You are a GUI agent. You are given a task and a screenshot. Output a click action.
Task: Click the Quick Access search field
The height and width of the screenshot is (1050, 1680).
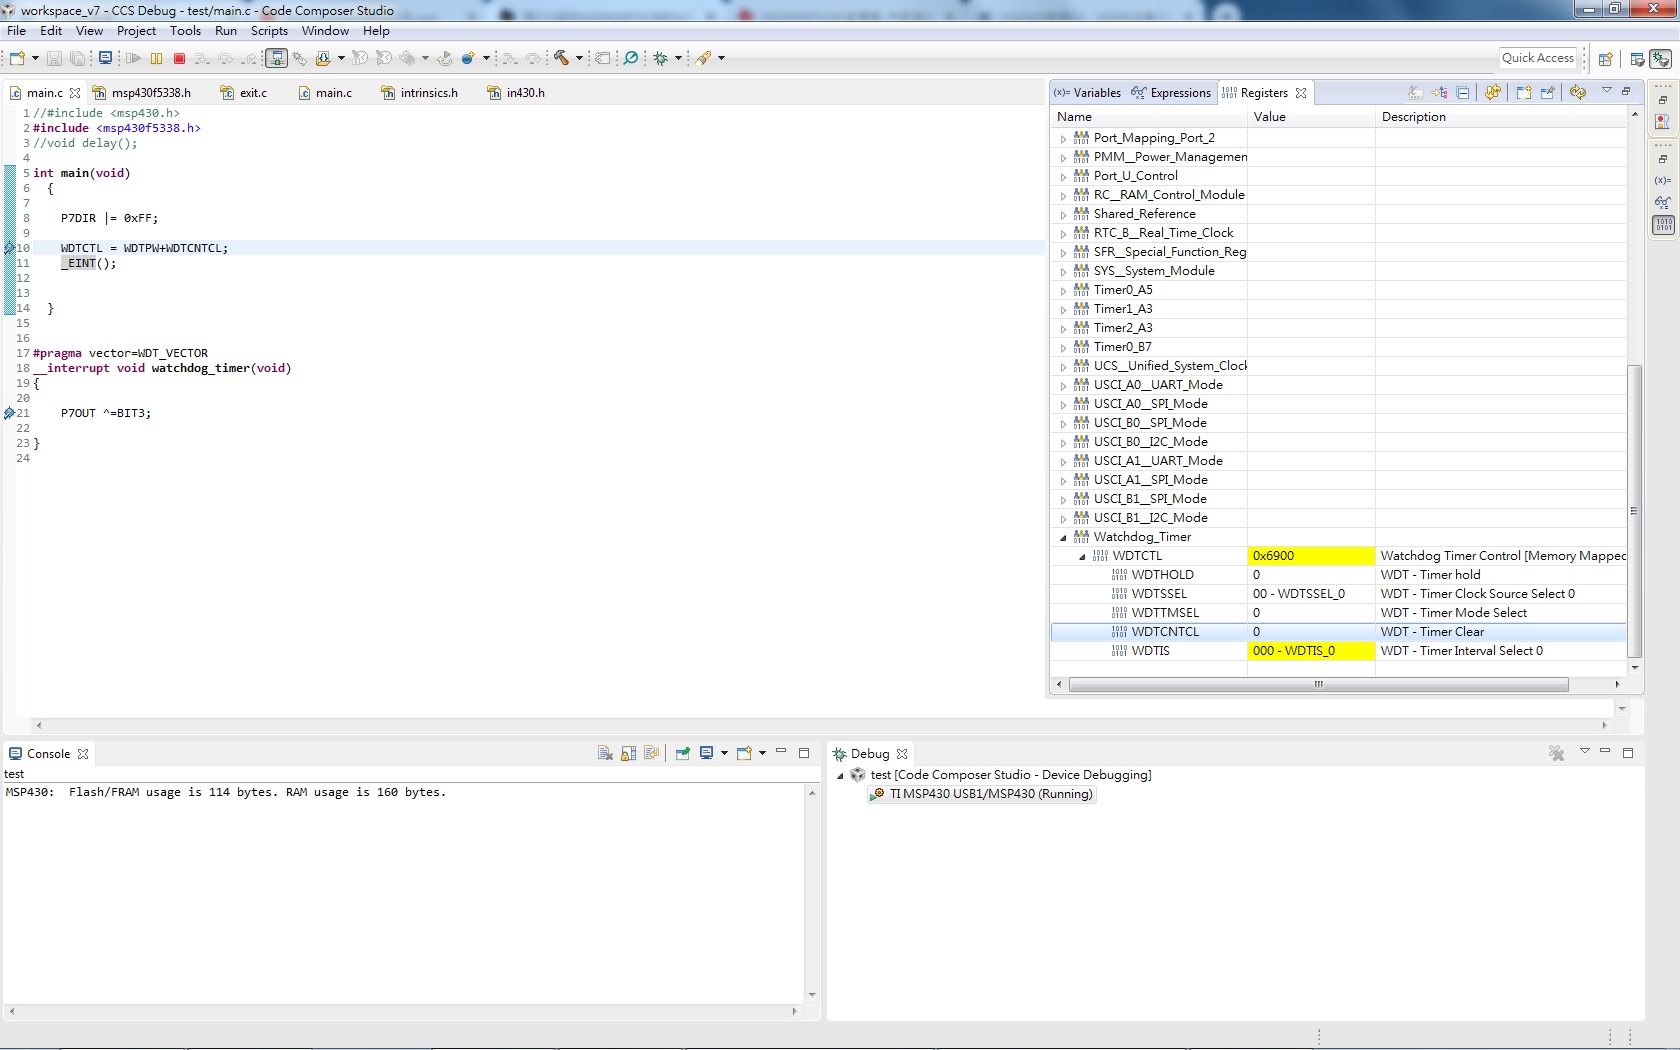[1538, 58]
